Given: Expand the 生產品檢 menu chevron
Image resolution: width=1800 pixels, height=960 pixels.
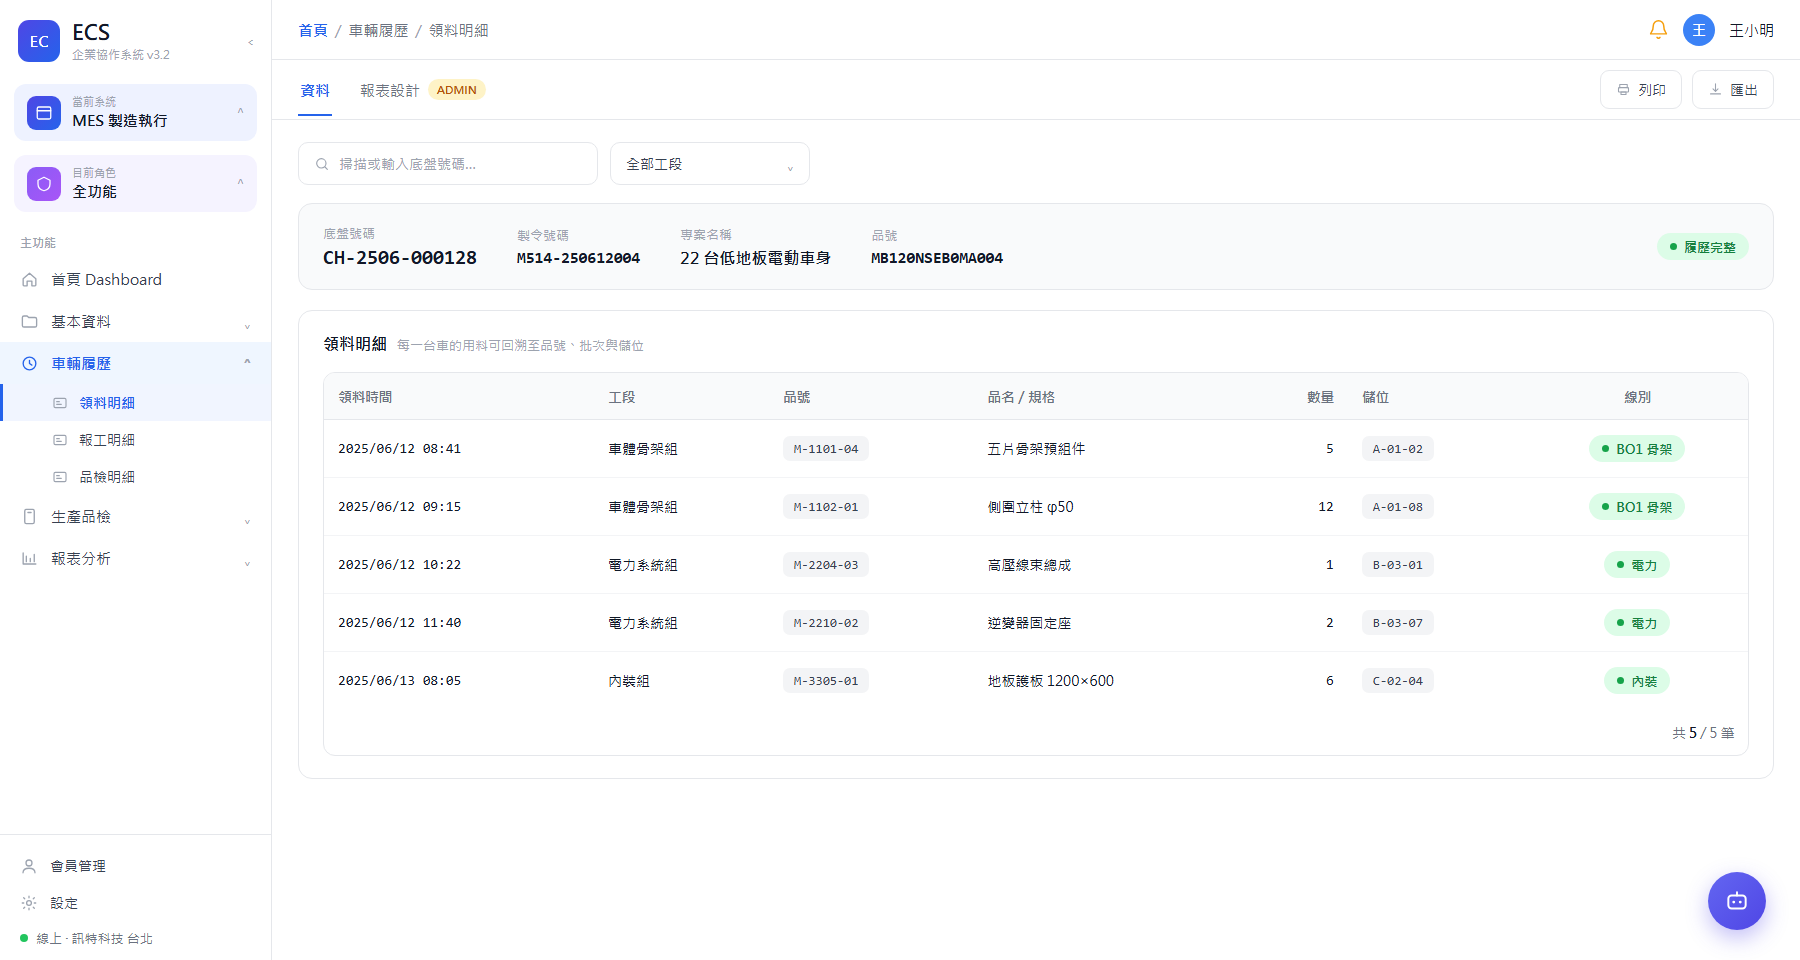Looking at the screenshot, I should [x=247, y=520].
